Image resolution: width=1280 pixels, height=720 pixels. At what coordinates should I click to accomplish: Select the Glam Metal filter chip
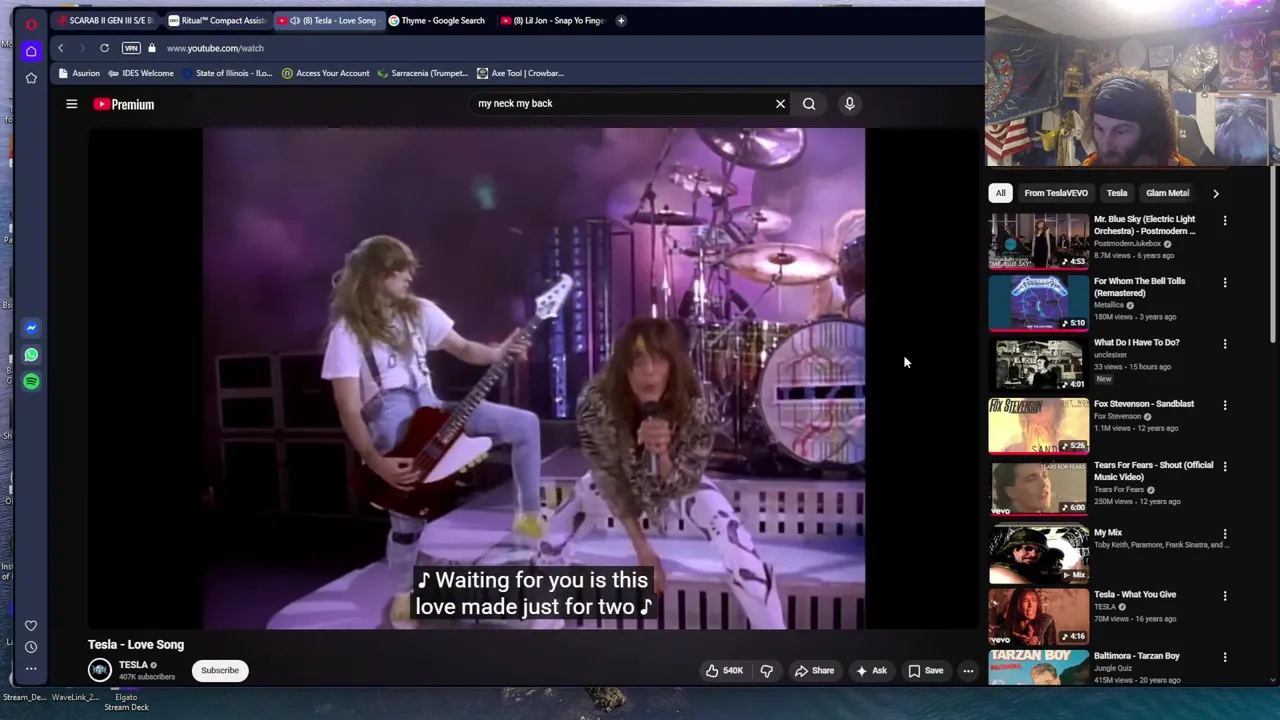click(x=1167, y=193)
